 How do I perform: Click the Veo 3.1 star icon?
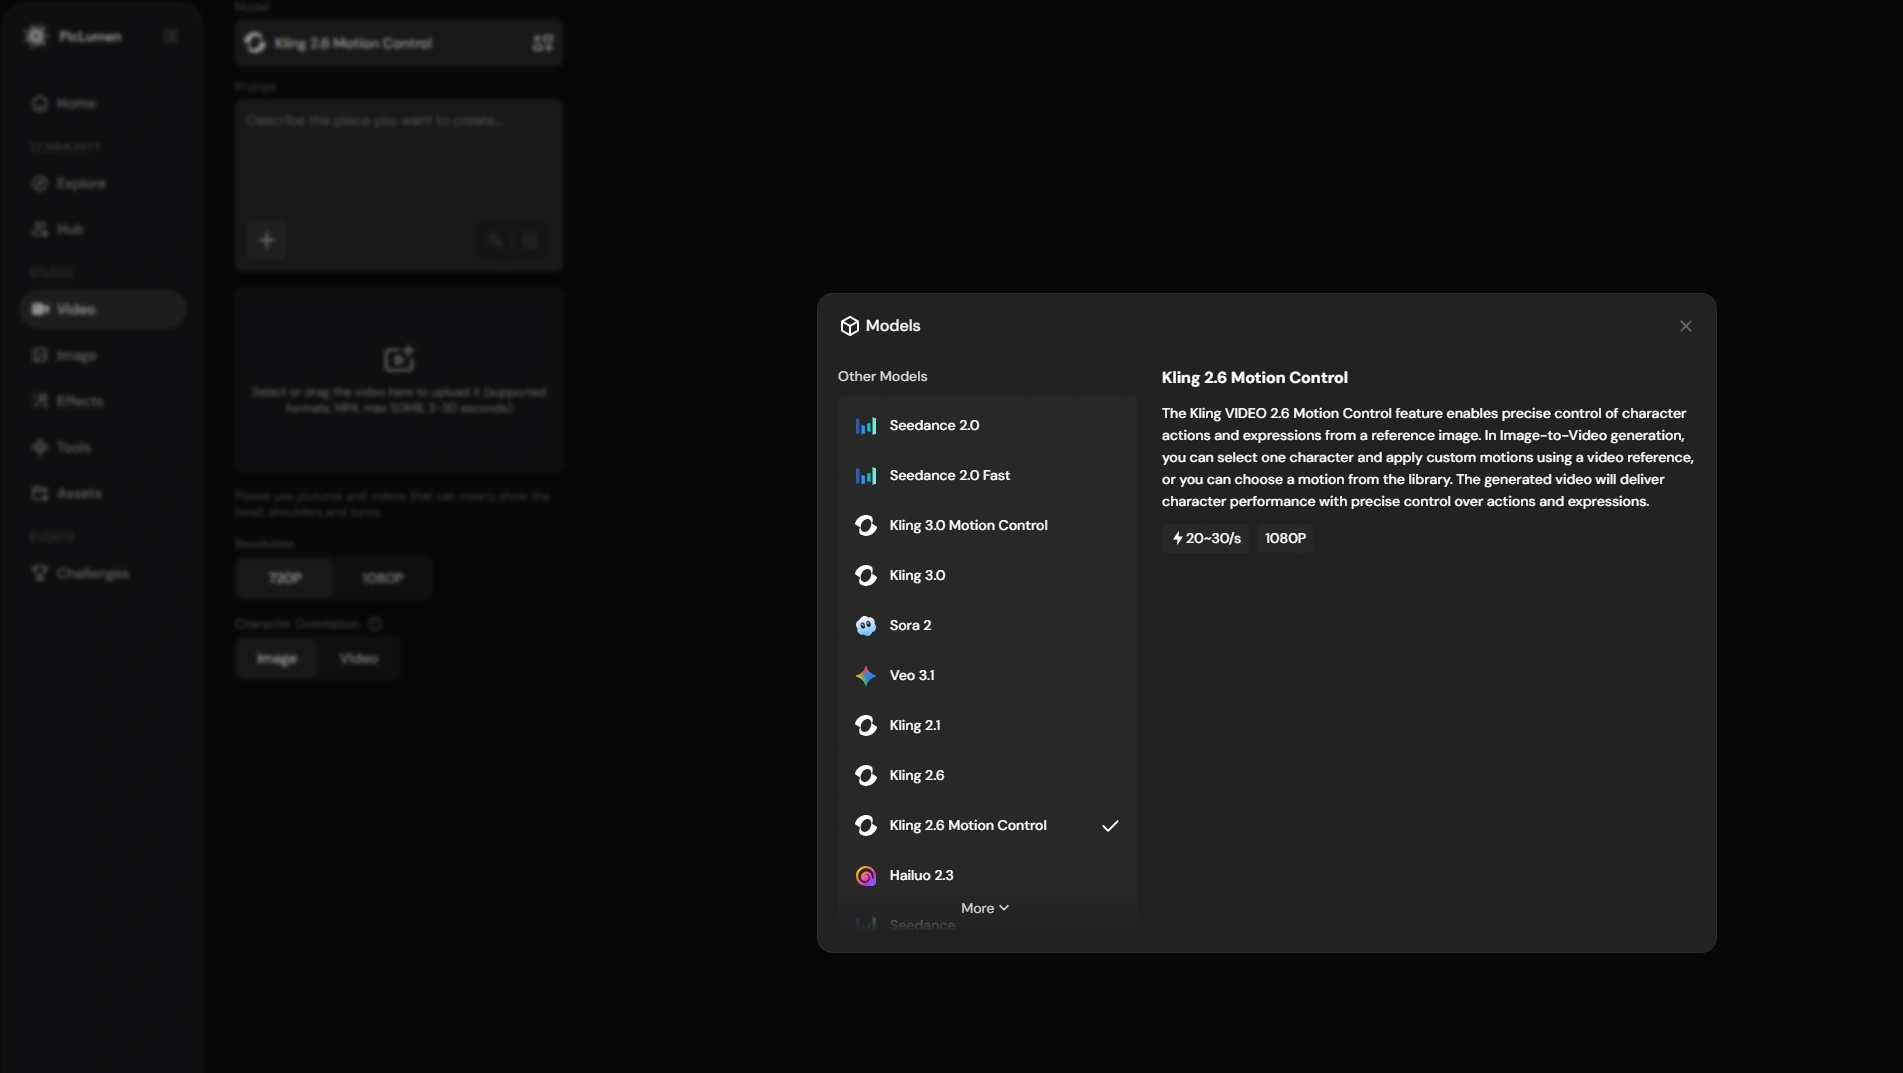click(x=866, y=676)
